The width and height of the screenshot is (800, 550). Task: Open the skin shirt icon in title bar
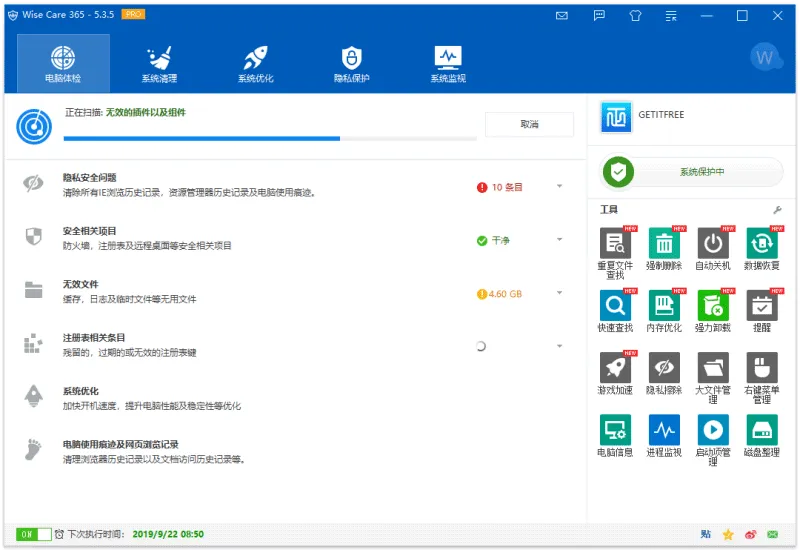pos(635,16)
